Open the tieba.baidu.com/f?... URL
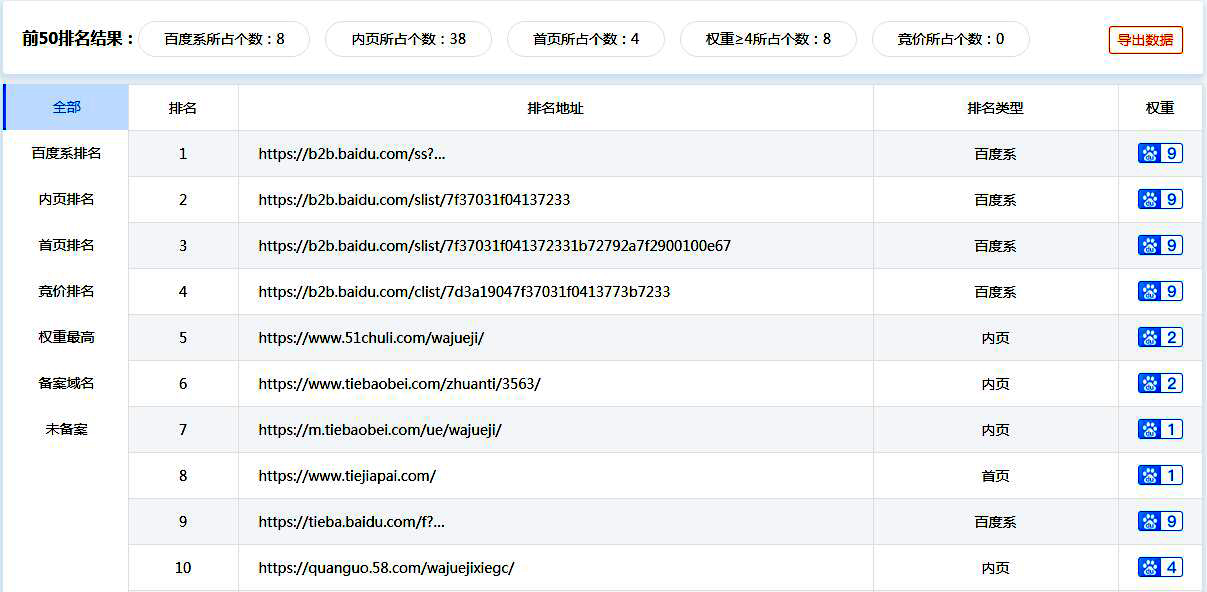1207x592 pixels. point(351,522)
